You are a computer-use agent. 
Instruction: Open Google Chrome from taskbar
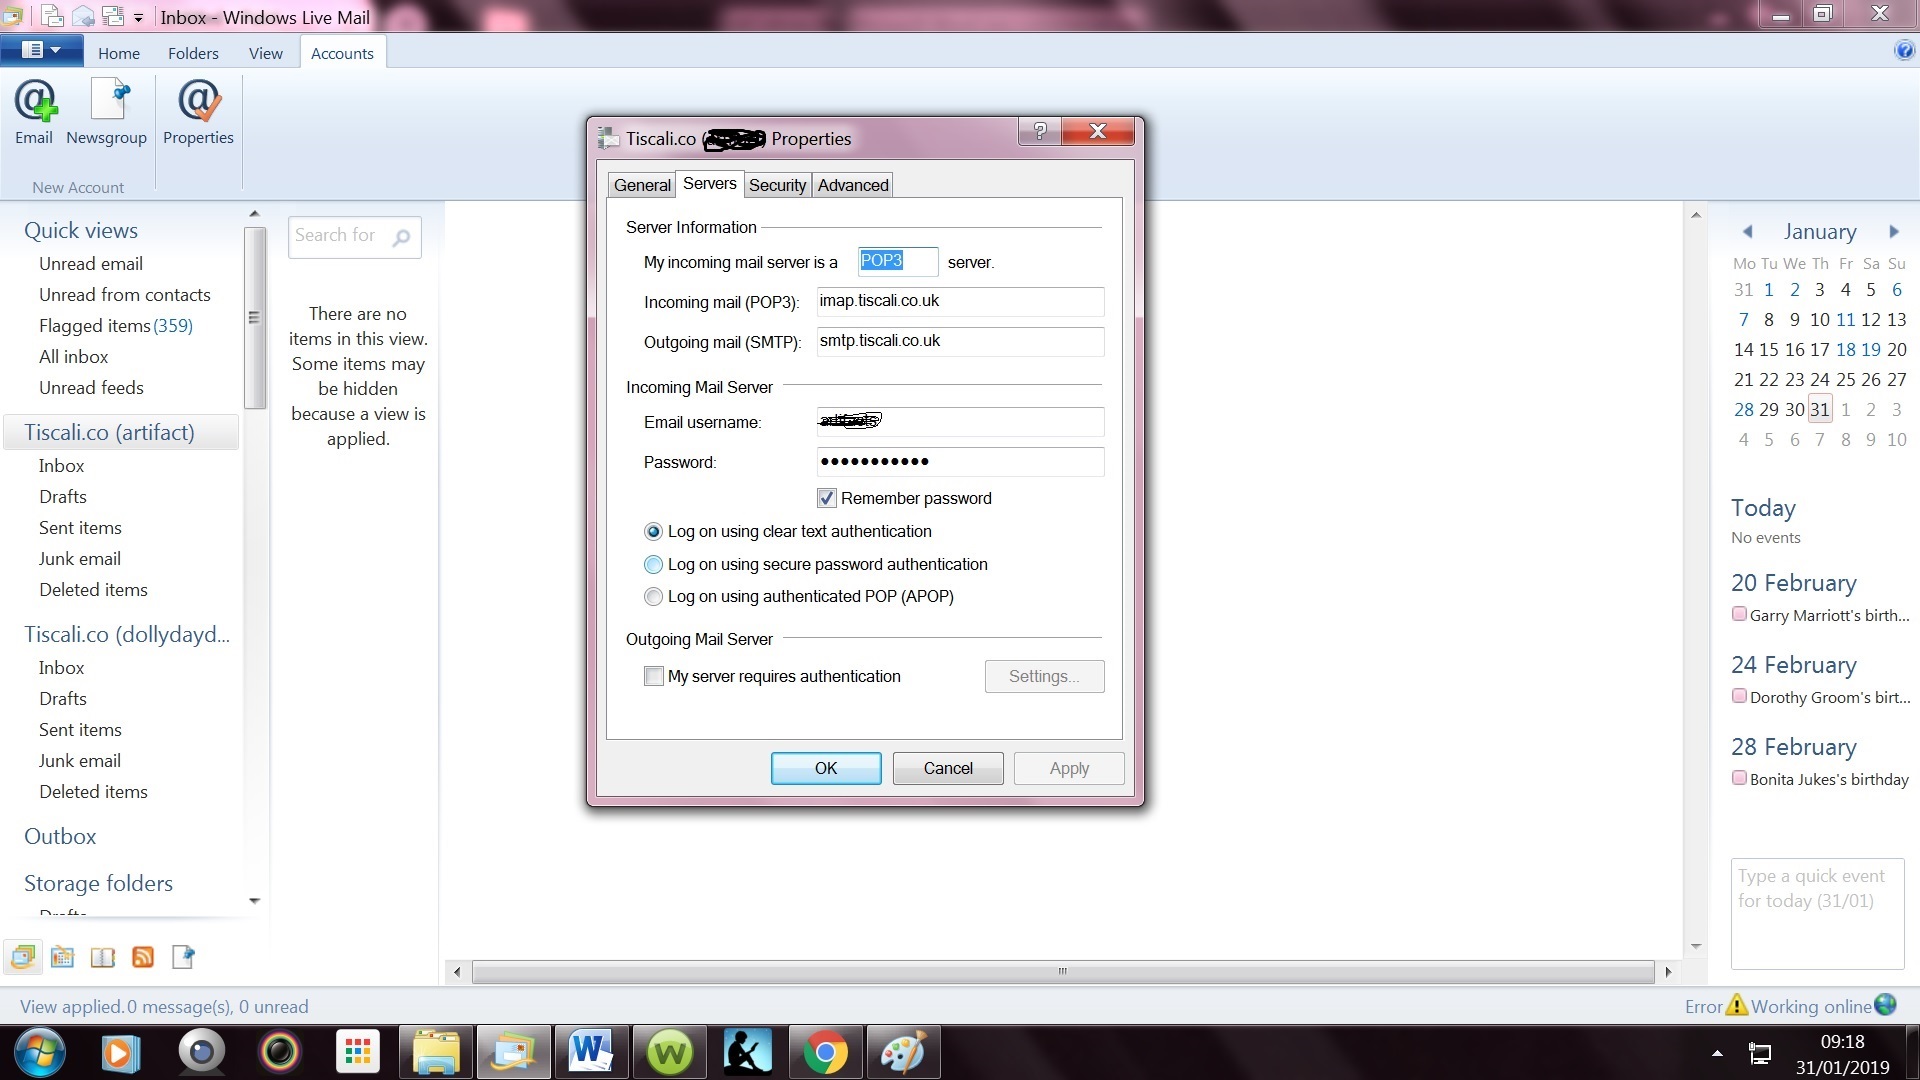coord(825,1053)
